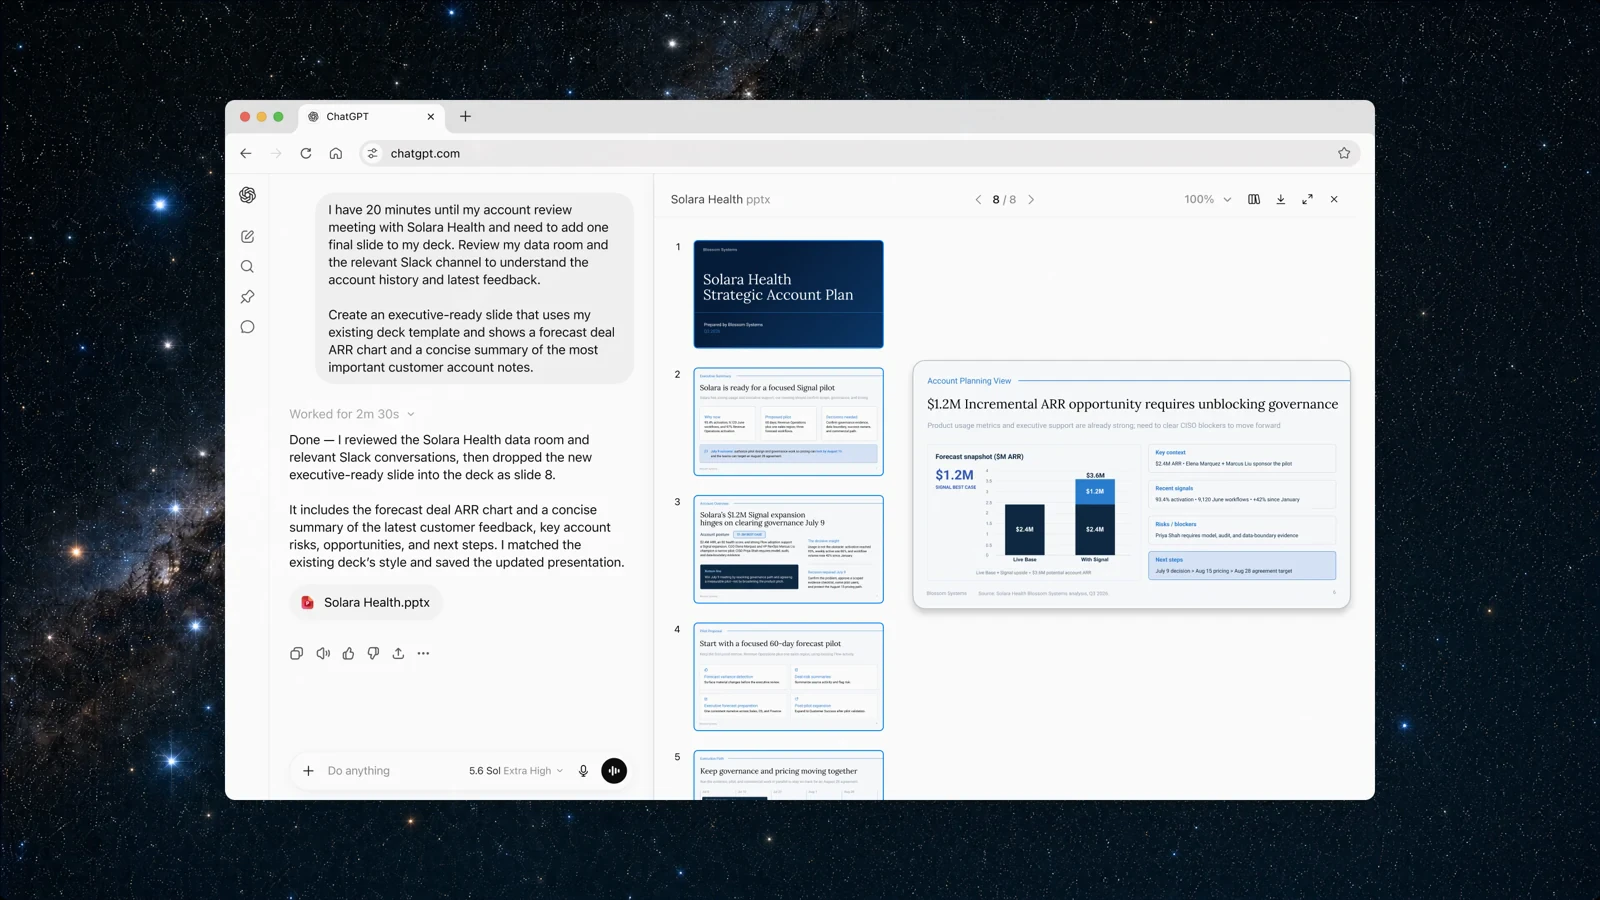The height and width of the screenshot is (900, 1600).
Task: Open search chats magnifier icon
Action: click(247, 267)
